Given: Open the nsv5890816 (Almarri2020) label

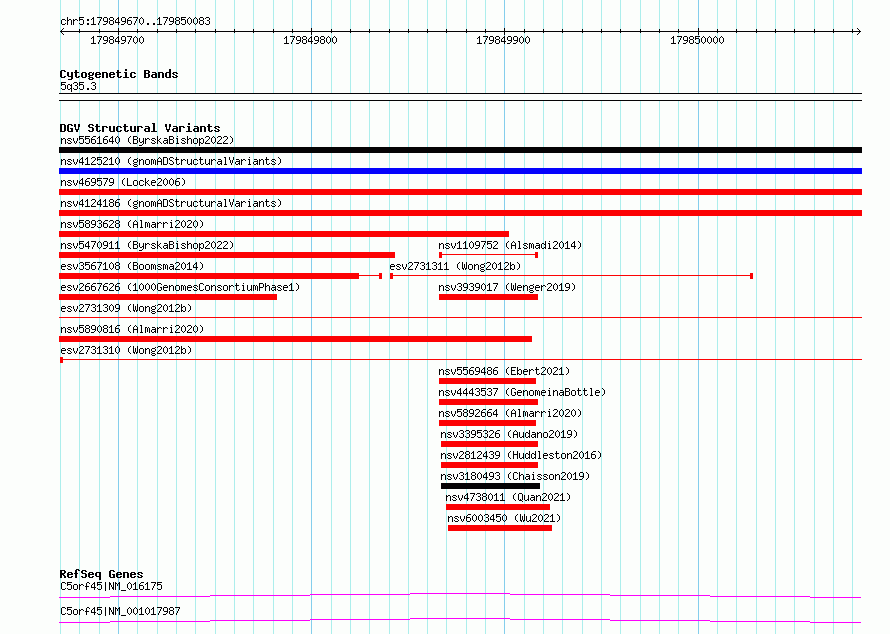Looking at the screenshot, I should 132,329.
